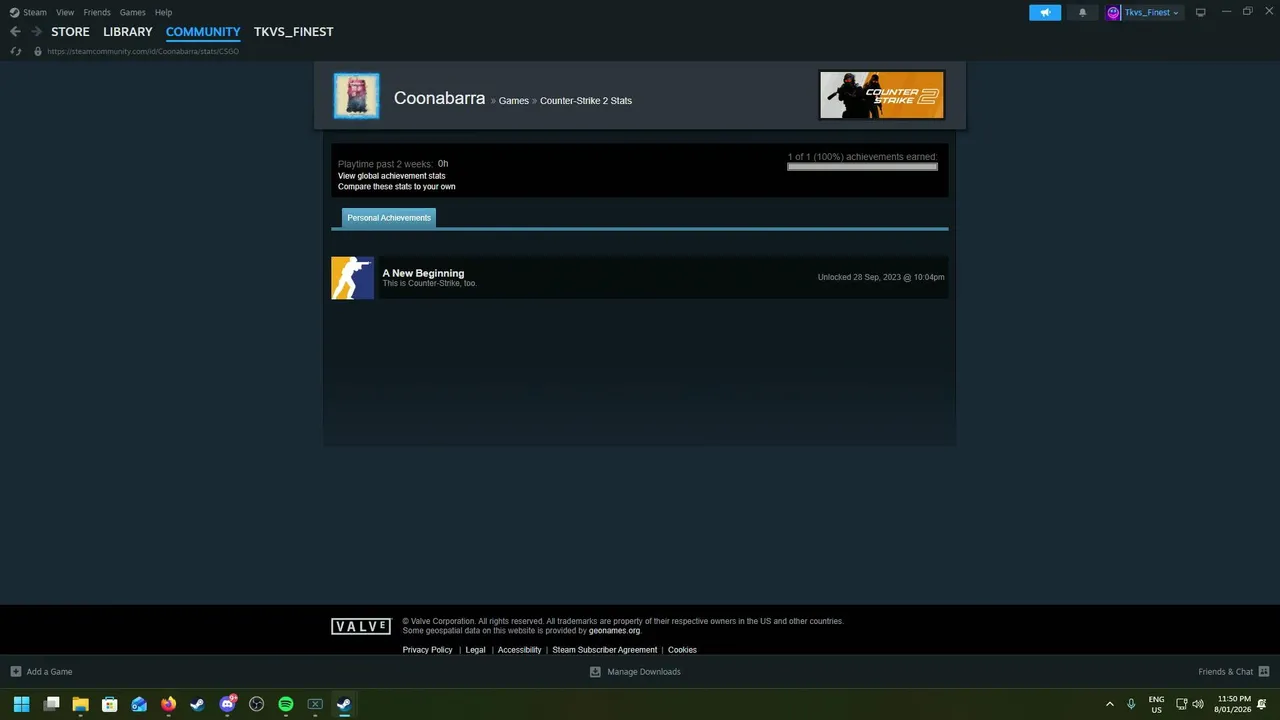Click the Add a Game label

(x=49, y=672)
